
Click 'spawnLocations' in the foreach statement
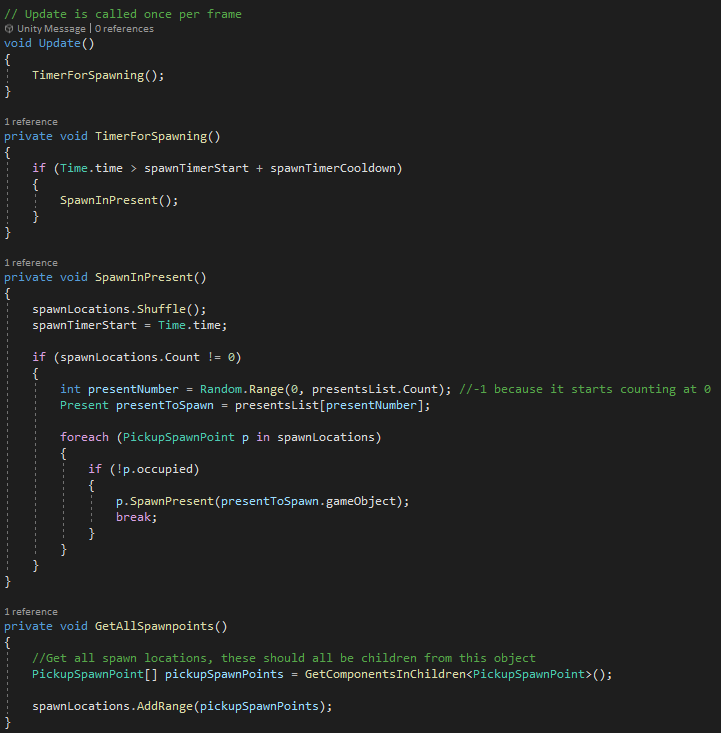click(x=326, y=438)
